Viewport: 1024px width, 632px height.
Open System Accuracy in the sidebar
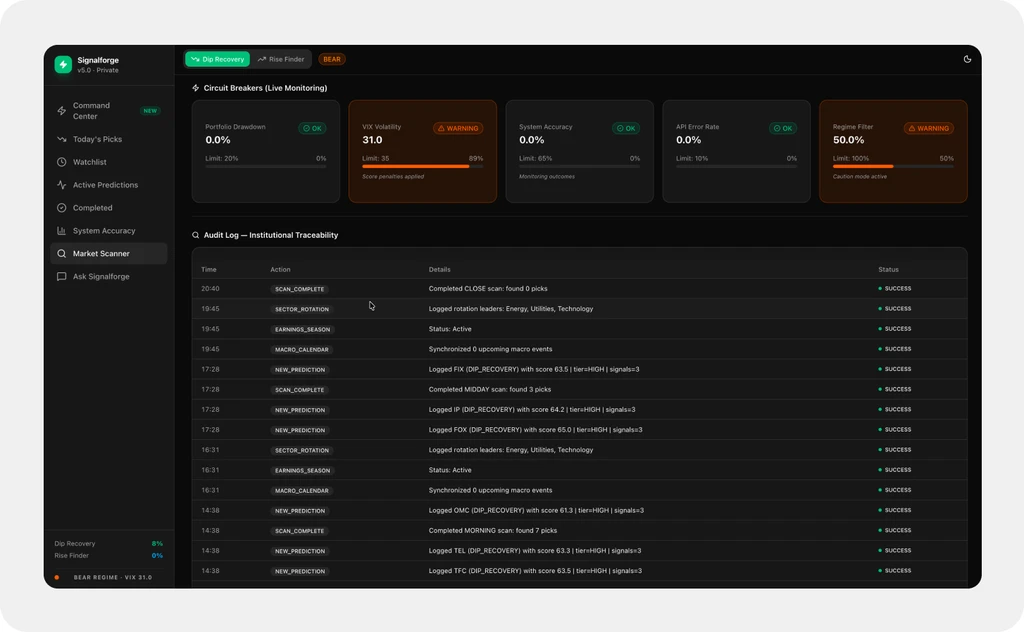(x=108, y=230)
